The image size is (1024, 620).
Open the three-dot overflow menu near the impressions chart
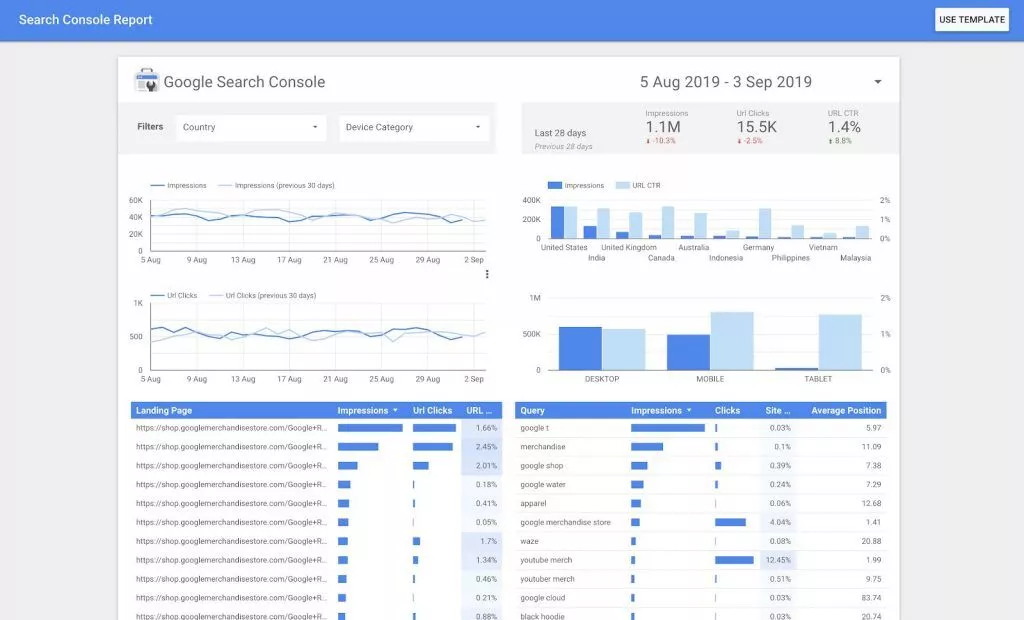tap(487, 272)
